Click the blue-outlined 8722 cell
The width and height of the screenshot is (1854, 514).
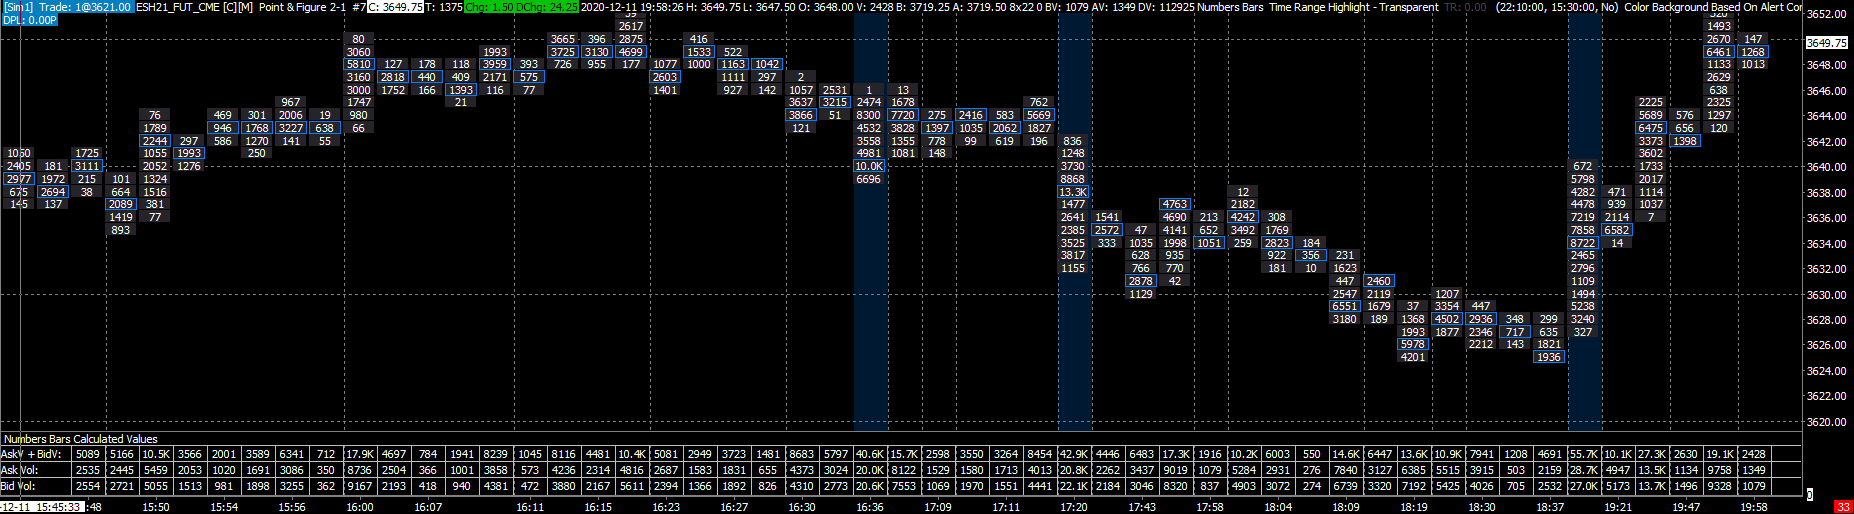(x=1583, y=243)
